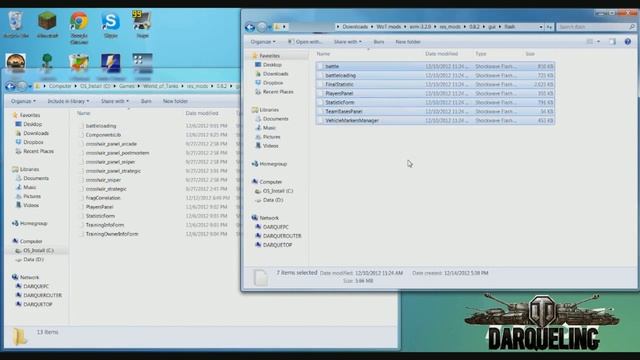Select TrainingOwnerInfoForm in rear window

tap(112, 234)
